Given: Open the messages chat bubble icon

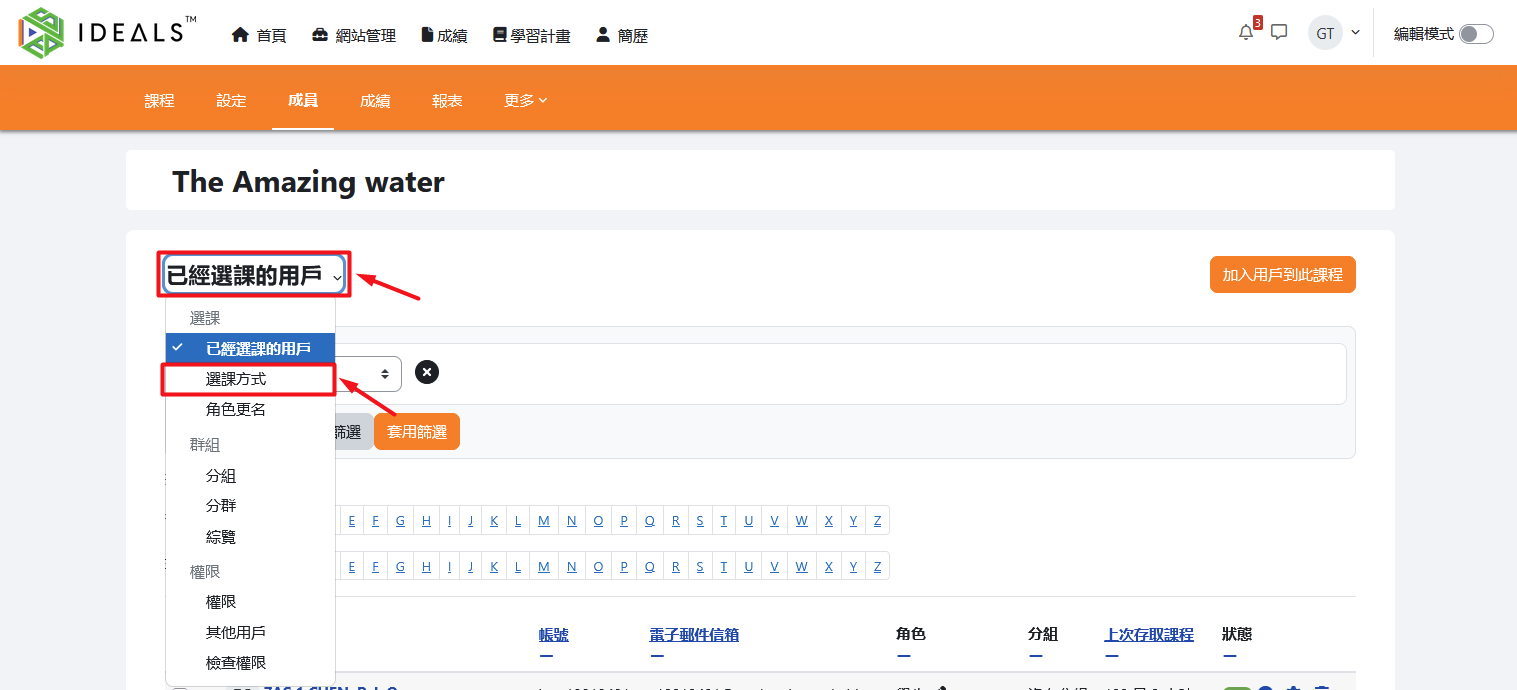Looking at the screenshot, I should coord(1279,32).
